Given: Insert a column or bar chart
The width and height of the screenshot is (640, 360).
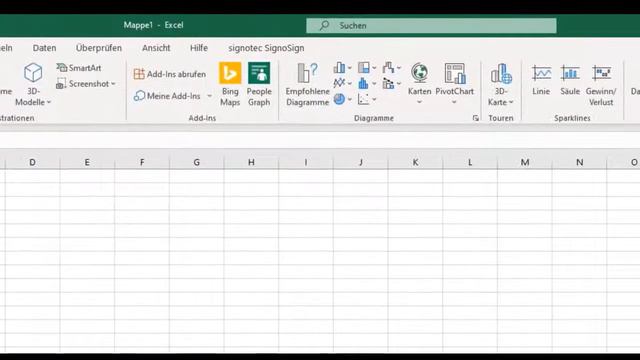Looking at the screenshot, I should click(x=339, y=68).
